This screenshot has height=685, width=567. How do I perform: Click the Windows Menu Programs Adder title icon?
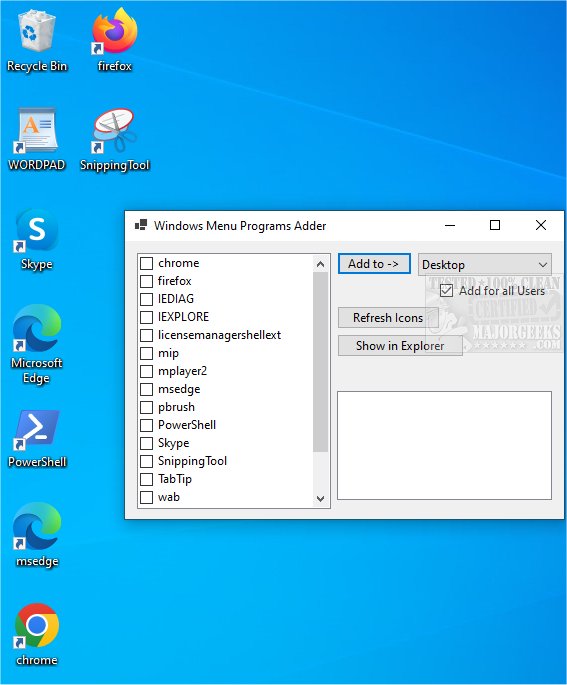(x=141, y=225)
